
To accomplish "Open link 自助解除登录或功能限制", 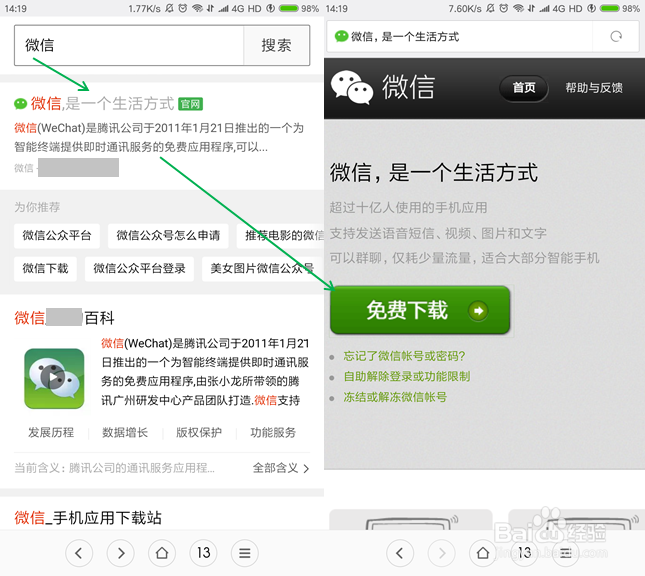I will (407, 376).
